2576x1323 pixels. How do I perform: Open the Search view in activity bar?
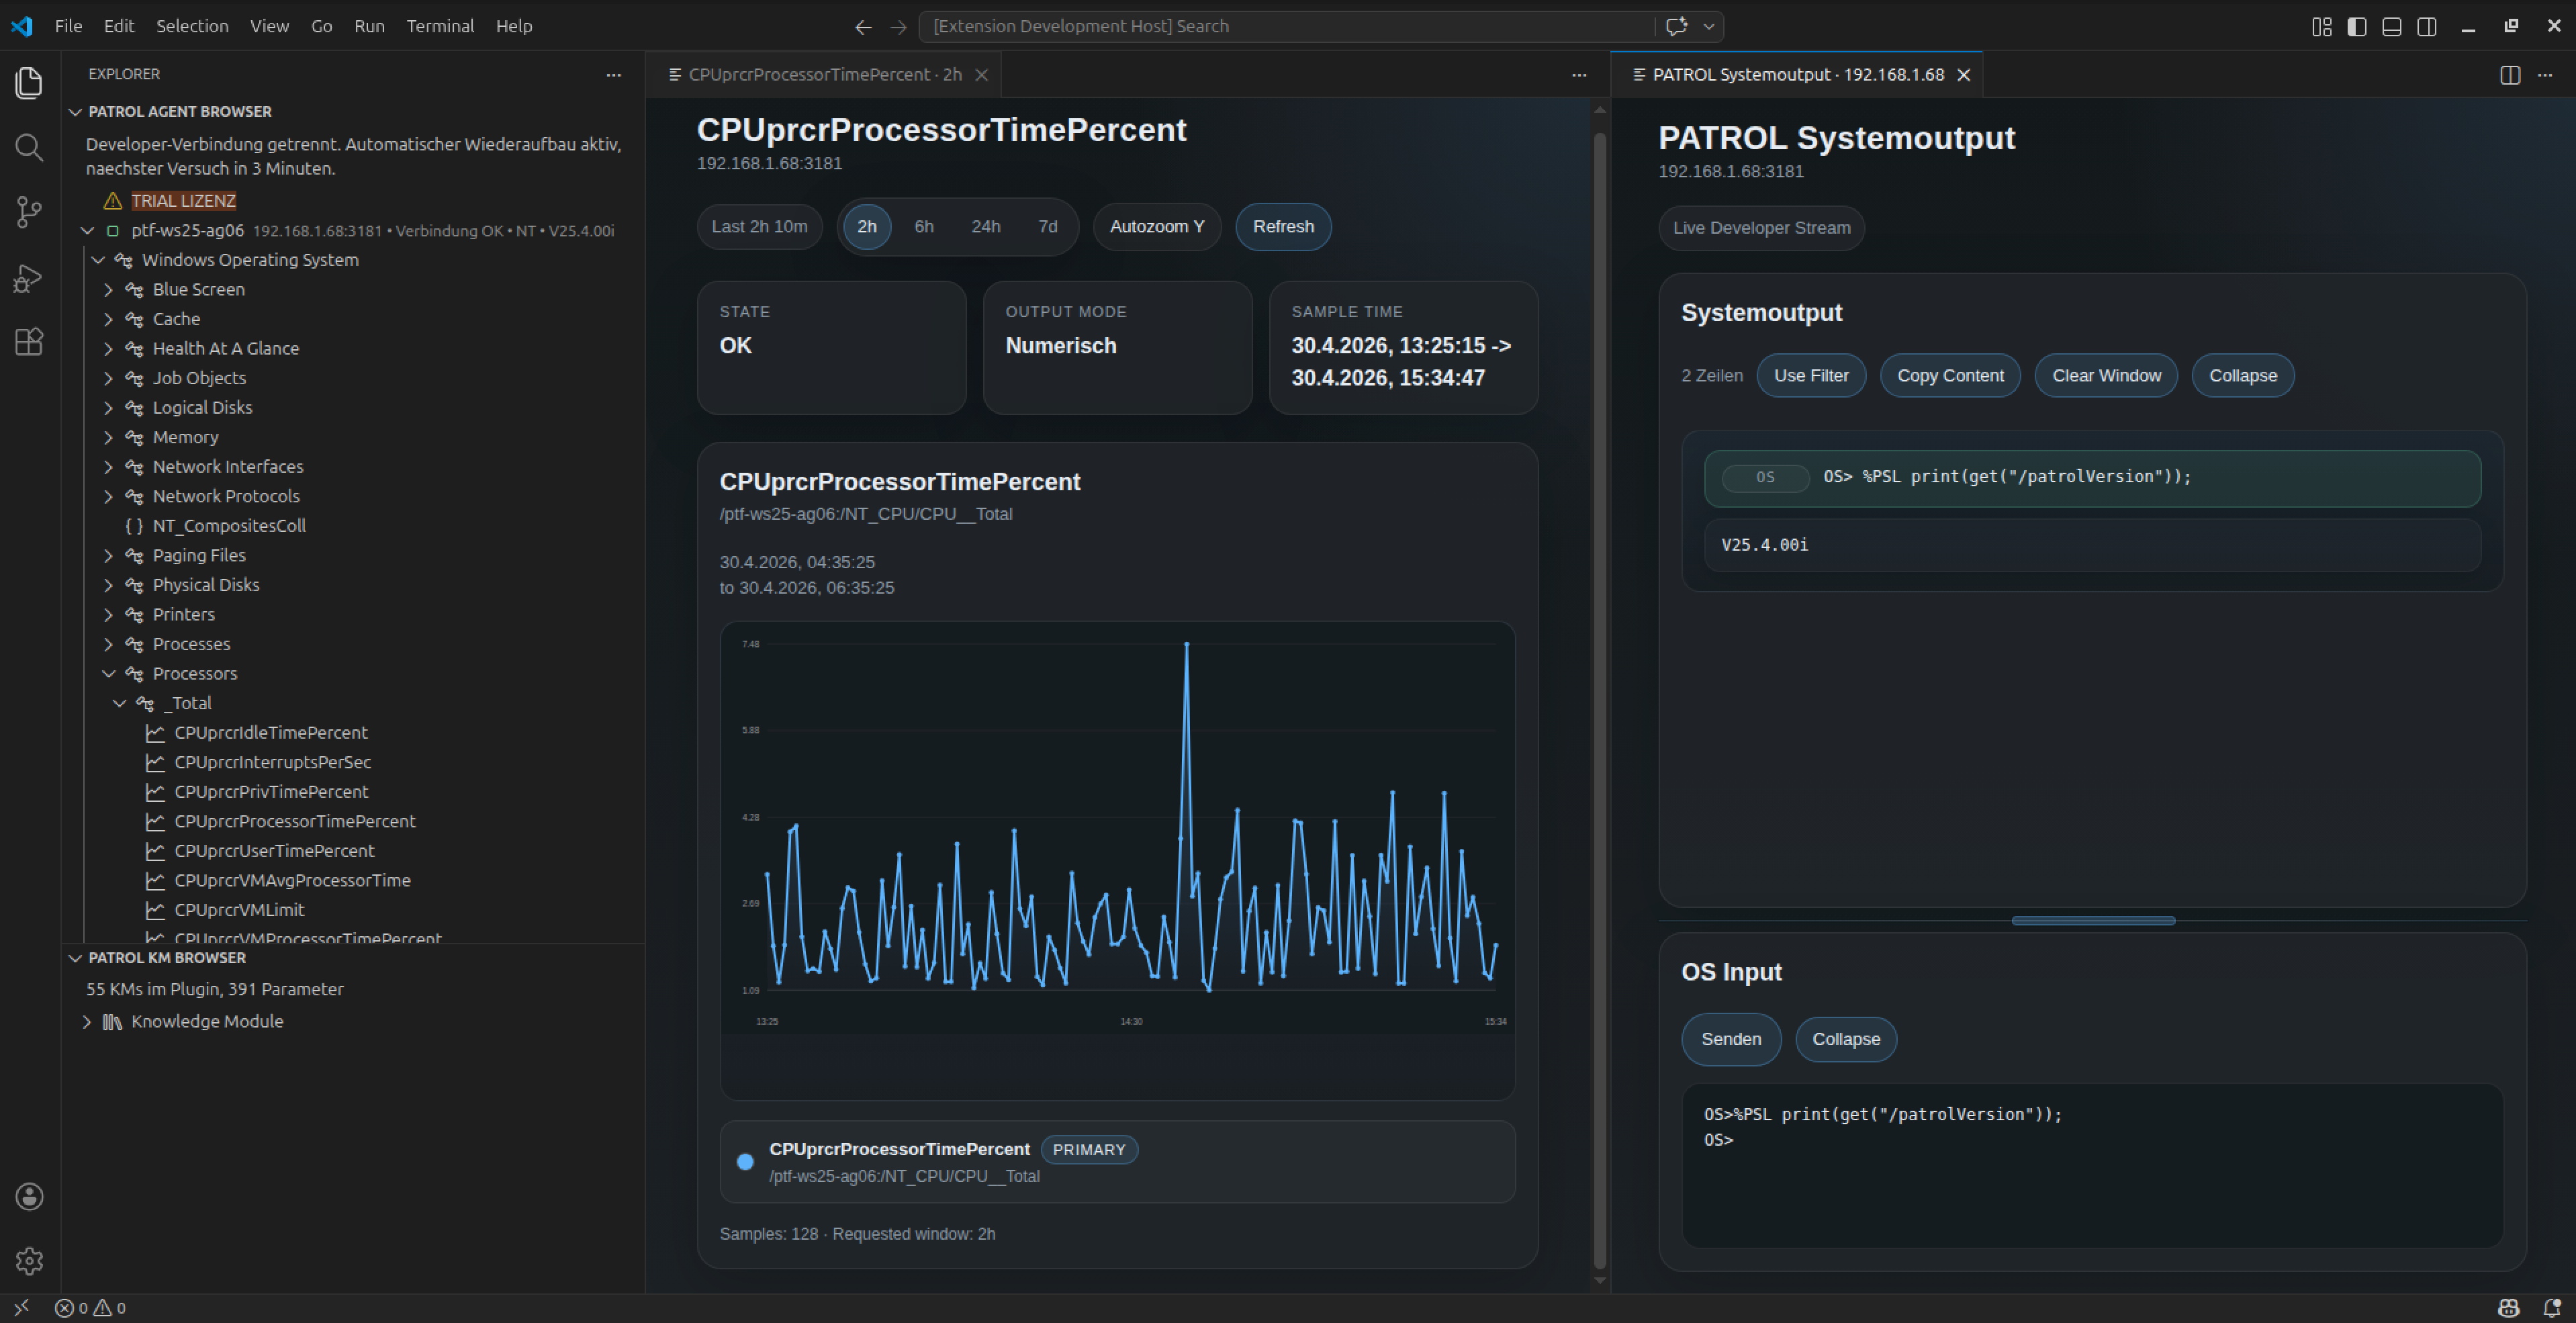[x=29, y=148]
